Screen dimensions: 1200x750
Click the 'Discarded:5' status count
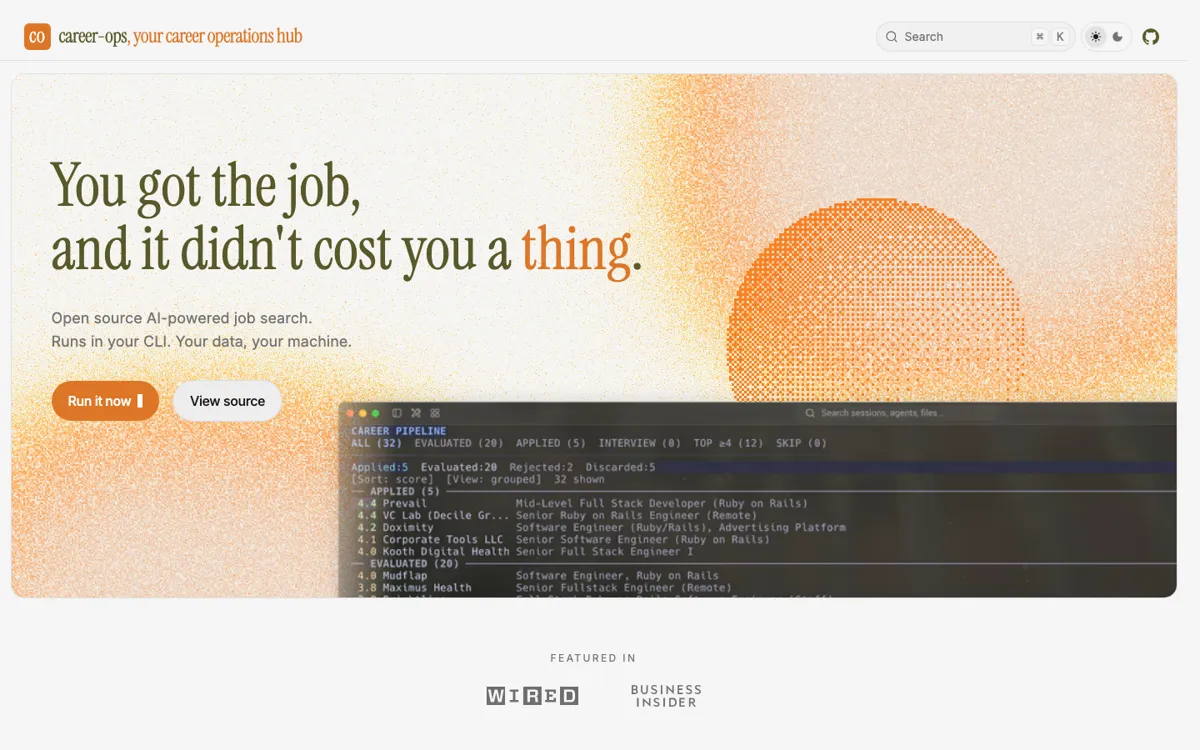tap(620, 467)
